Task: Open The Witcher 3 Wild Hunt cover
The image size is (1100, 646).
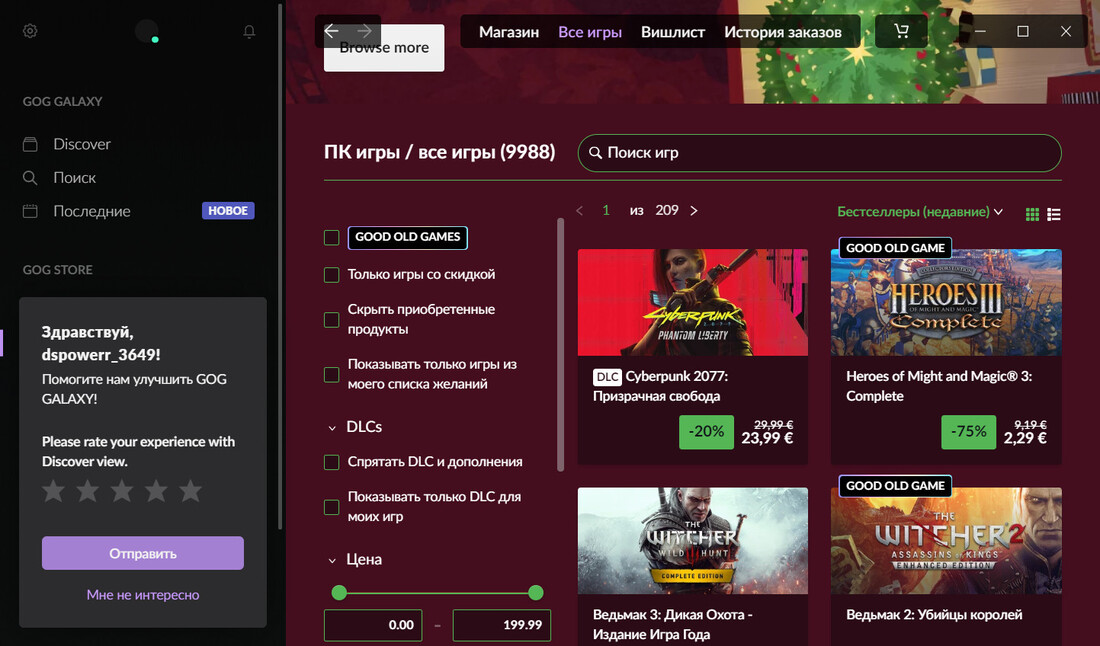Action: 692,541
